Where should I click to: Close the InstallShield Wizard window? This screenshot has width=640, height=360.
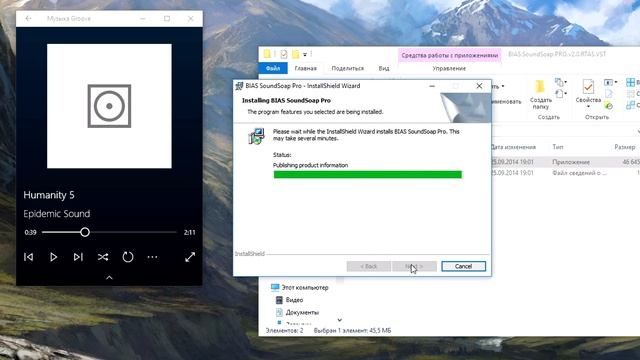coord(479,86)
